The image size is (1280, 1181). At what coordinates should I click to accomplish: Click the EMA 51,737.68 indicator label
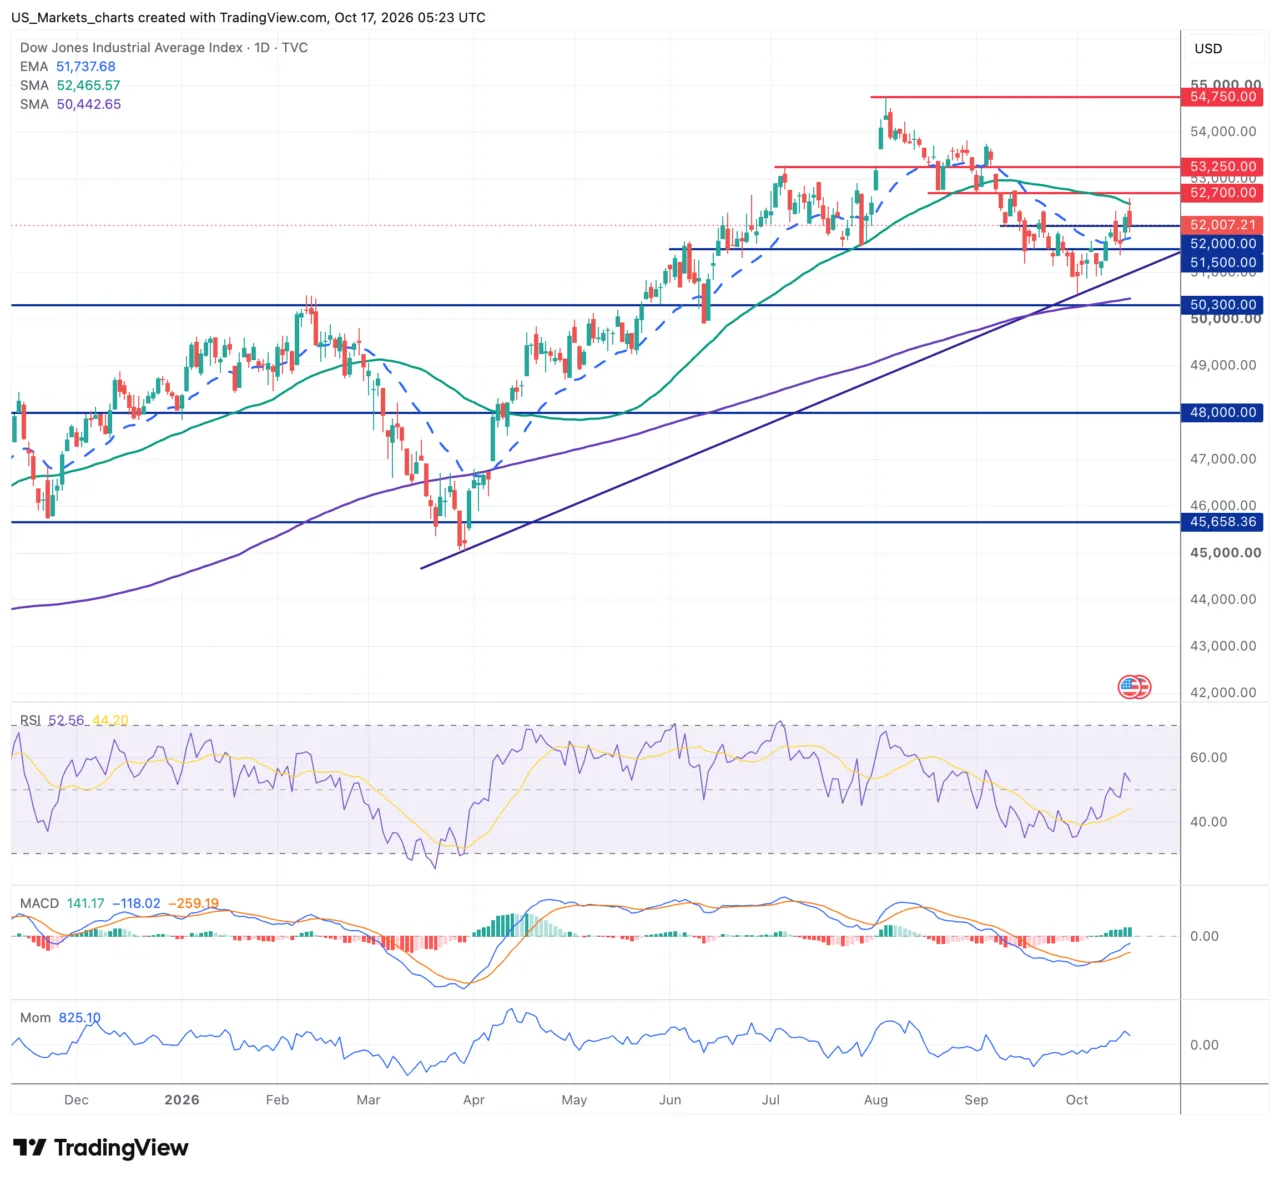68,66
